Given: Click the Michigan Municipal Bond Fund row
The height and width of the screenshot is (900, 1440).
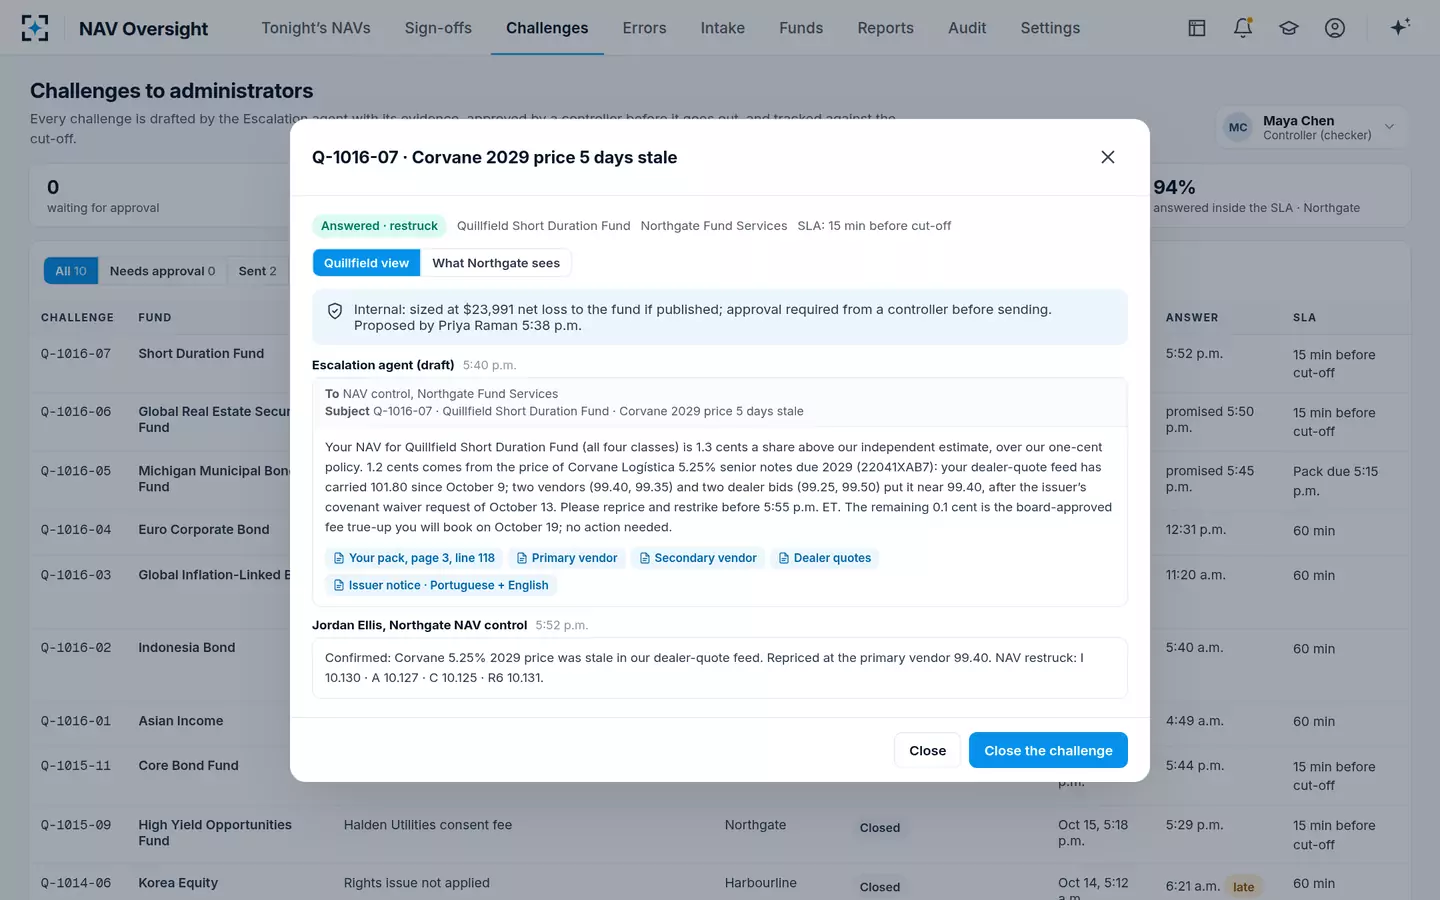Looking at the screenshot, I should click(x=720, y=479).
